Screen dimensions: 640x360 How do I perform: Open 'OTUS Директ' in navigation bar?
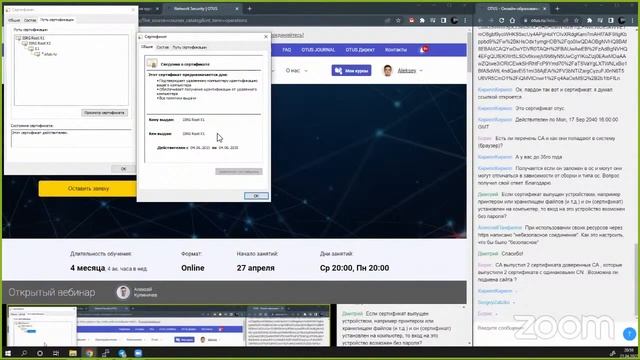[360, 50]
